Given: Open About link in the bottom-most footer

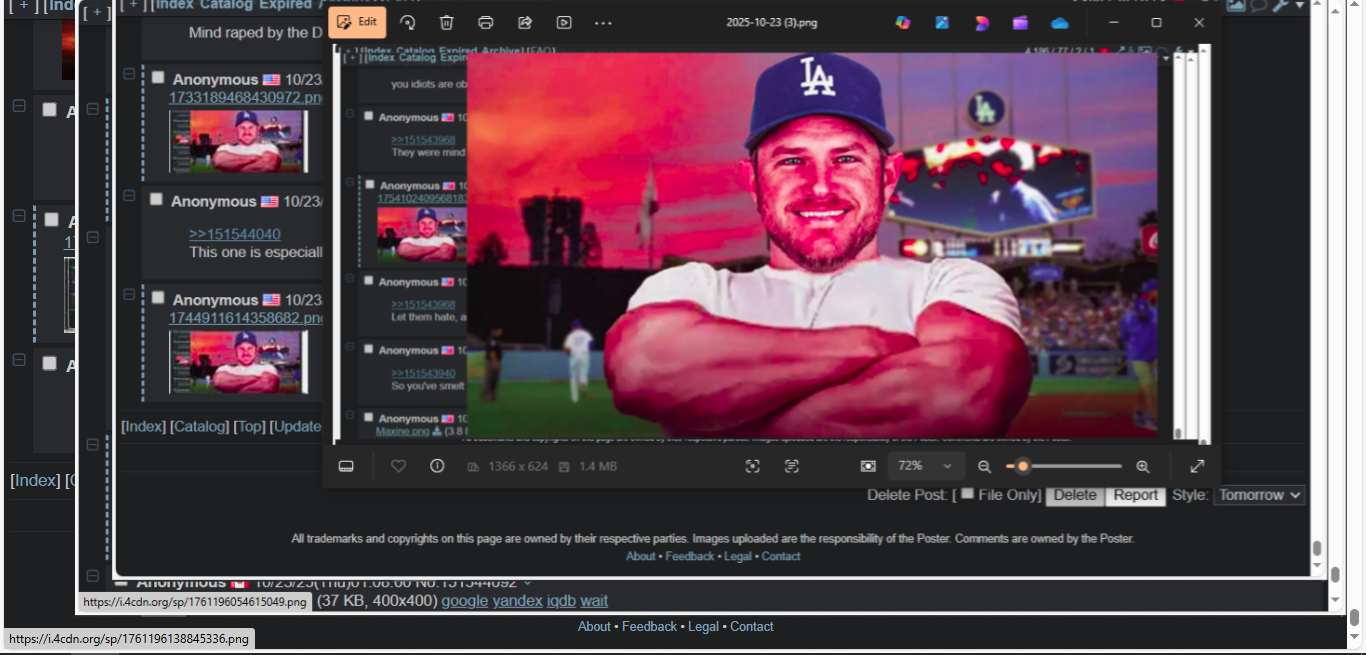Looking at the screenshot, I should click(594, 626).
